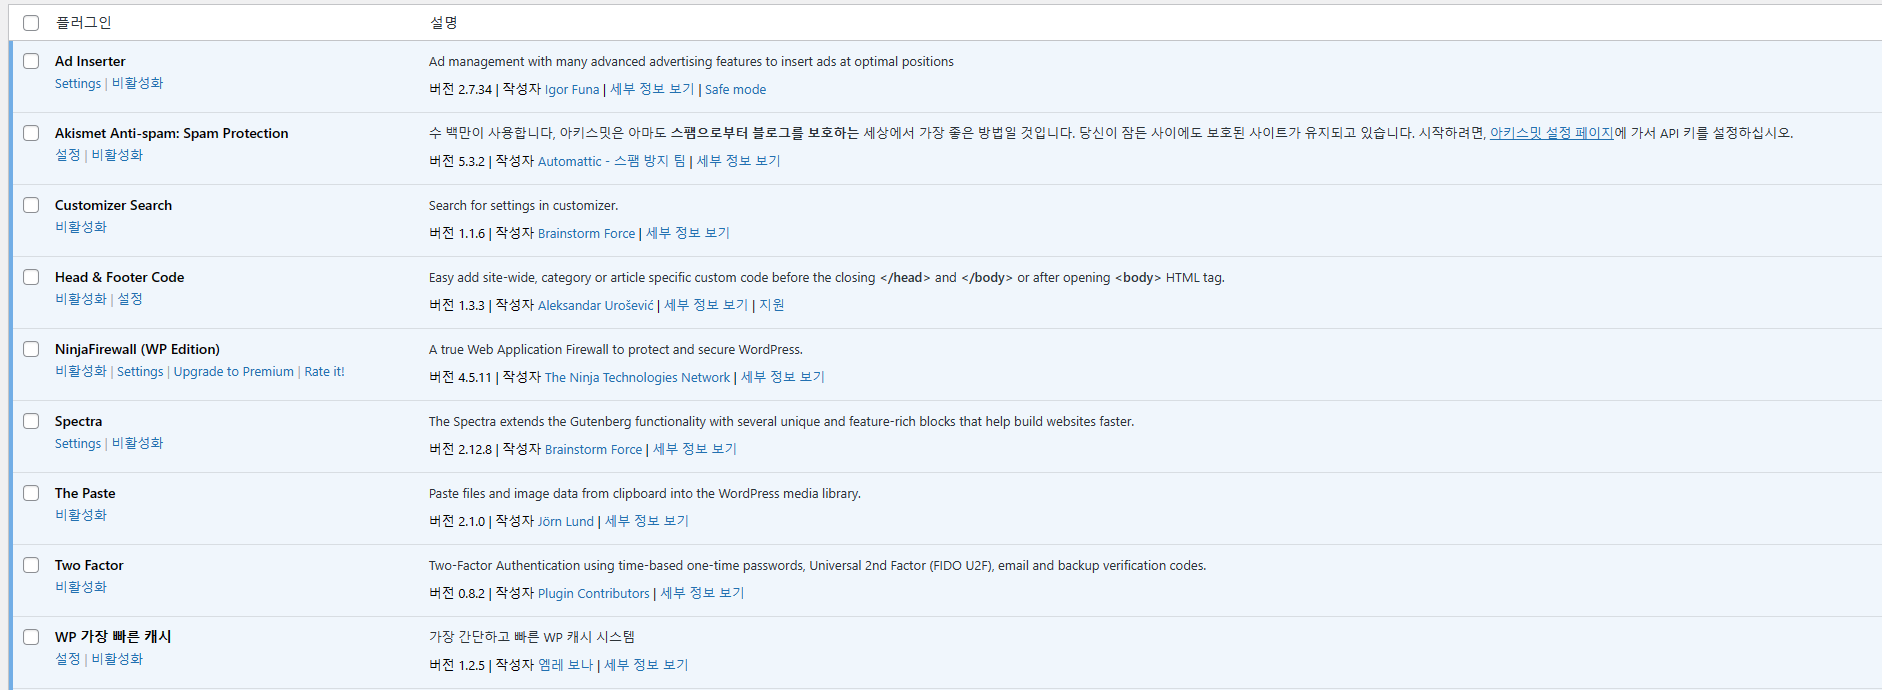Deactivate Two Factor plugin

(x=81, y=588)
